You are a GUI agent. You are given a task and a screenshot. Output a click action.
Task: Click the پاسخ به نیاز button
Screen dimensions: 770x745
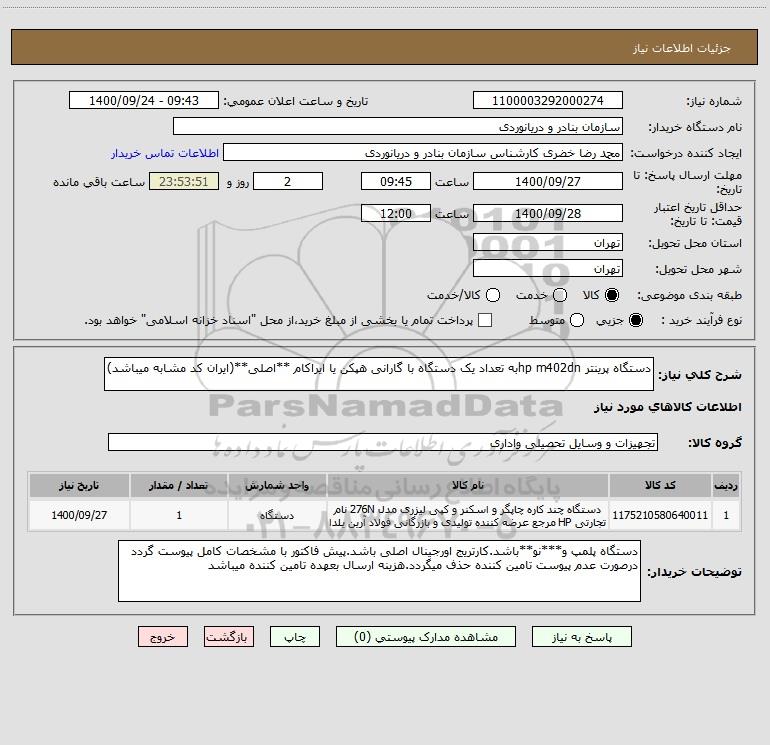pyautogui.click(x=582, y=637)
